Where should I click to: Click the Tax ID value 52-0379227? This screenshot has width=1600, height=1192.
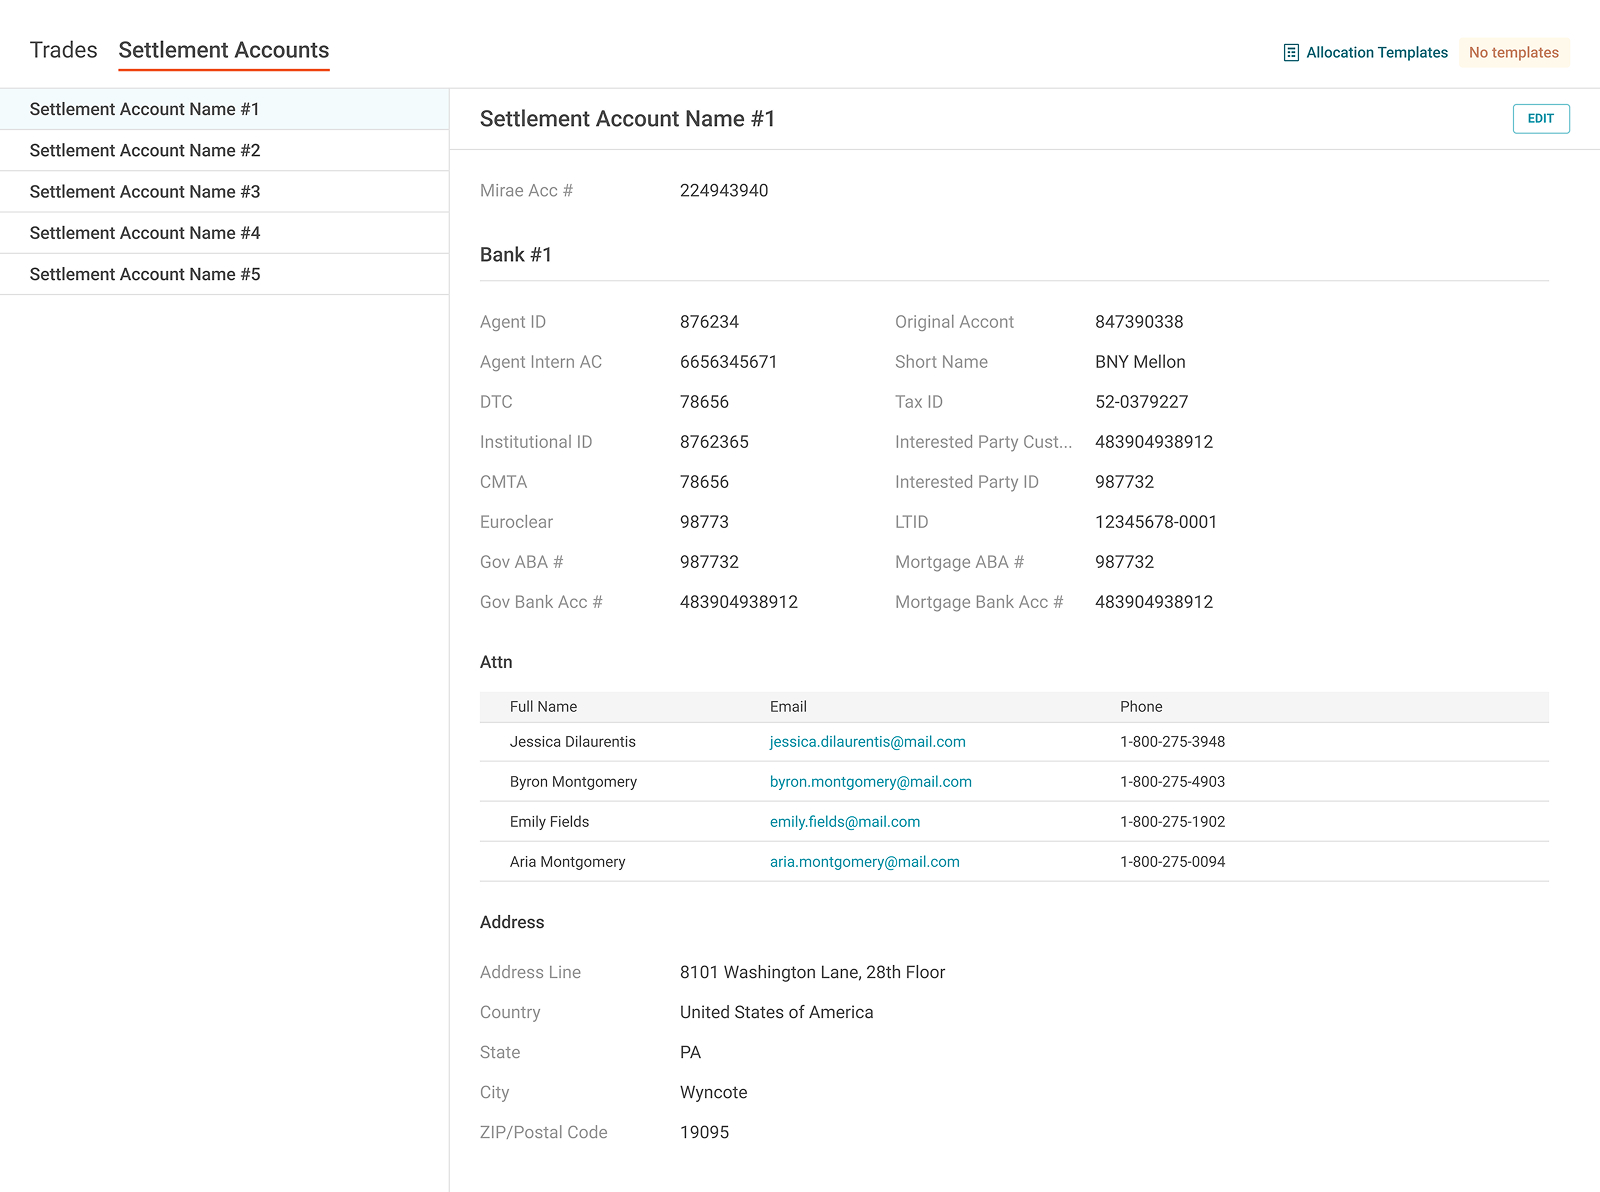(1142, 402)
